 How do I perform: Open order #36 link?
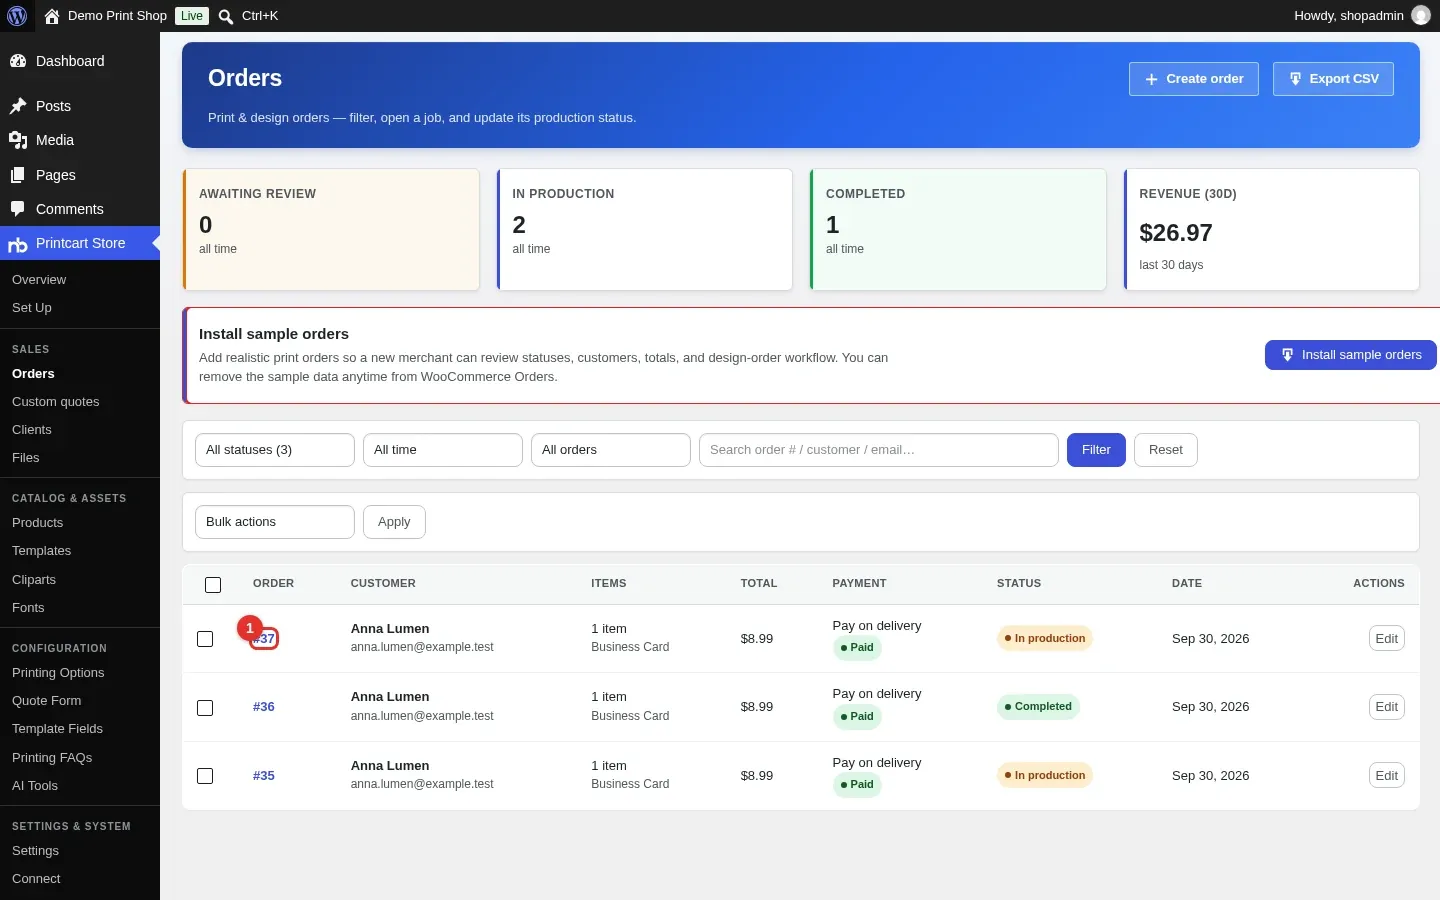pyautogui.click(x=264, y=707)
